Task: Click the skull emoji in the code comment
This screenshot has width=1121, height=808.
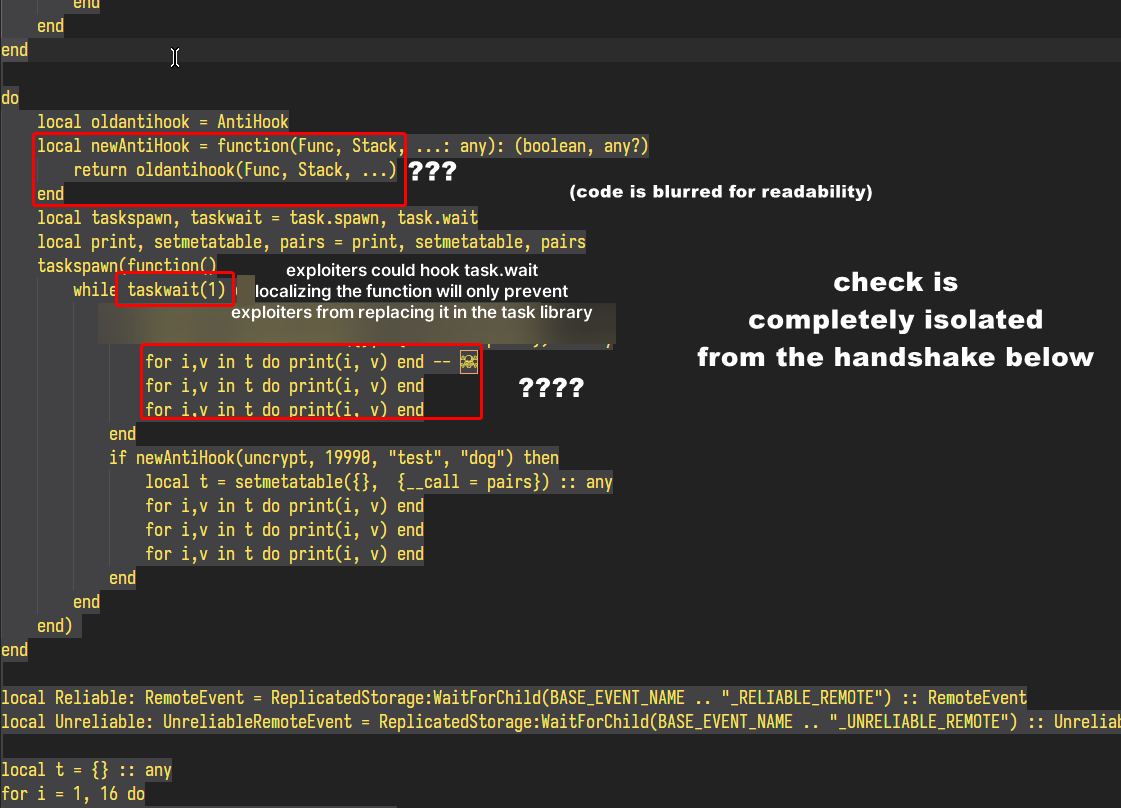Action: [x=469, y=362]
